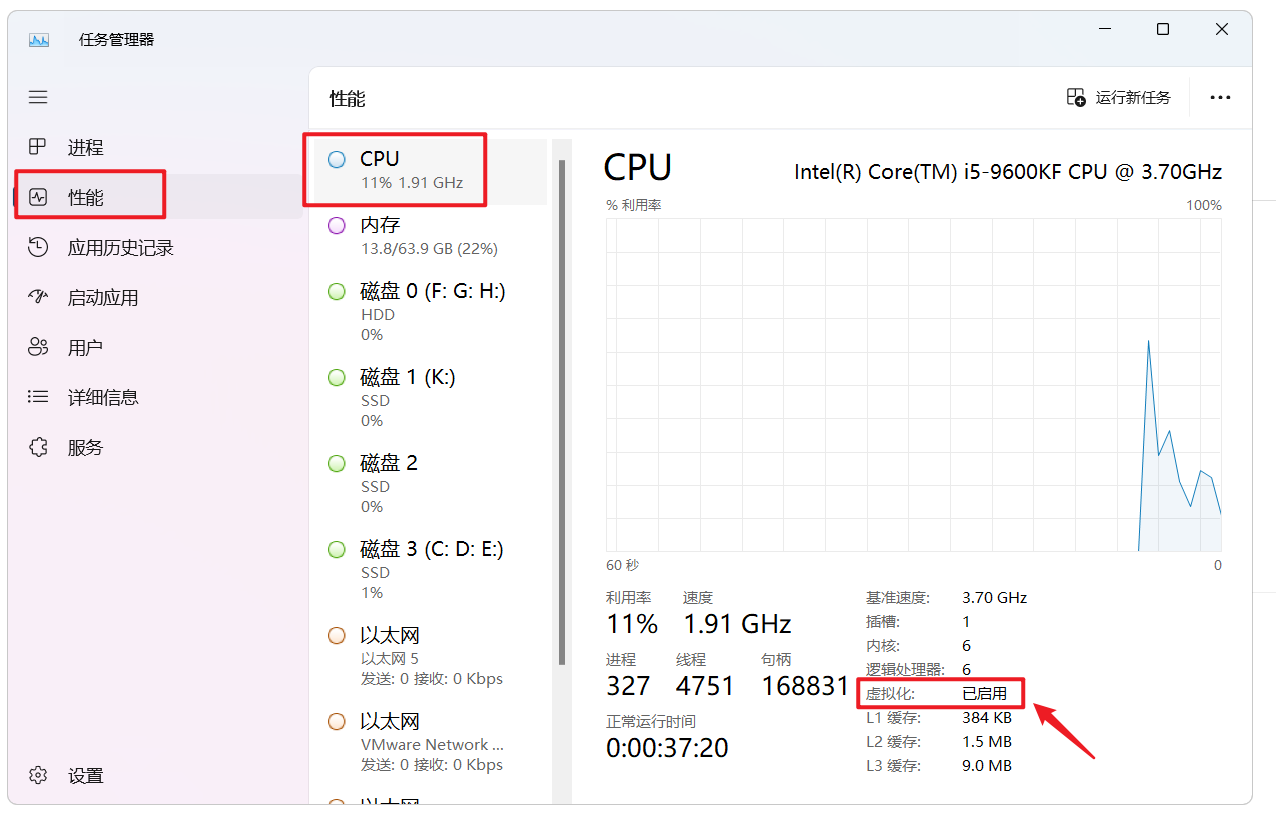Select 磁盘 0 (F: G: H:) entry

pos(430,312)
